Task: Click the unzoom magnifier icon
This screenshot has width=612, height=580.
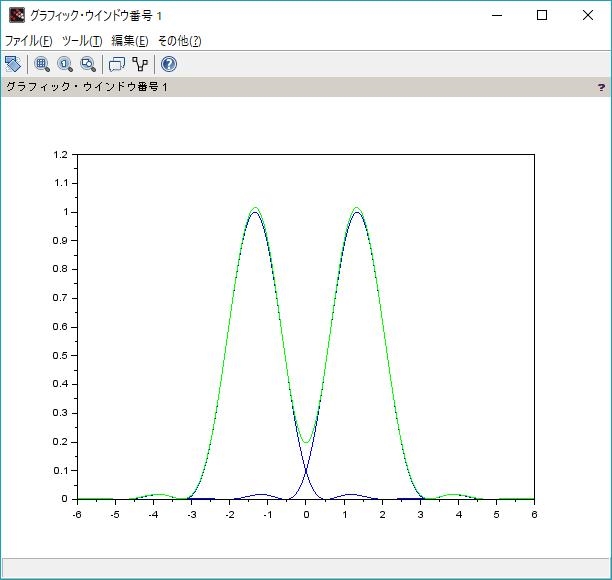Action: pos(88,64)
